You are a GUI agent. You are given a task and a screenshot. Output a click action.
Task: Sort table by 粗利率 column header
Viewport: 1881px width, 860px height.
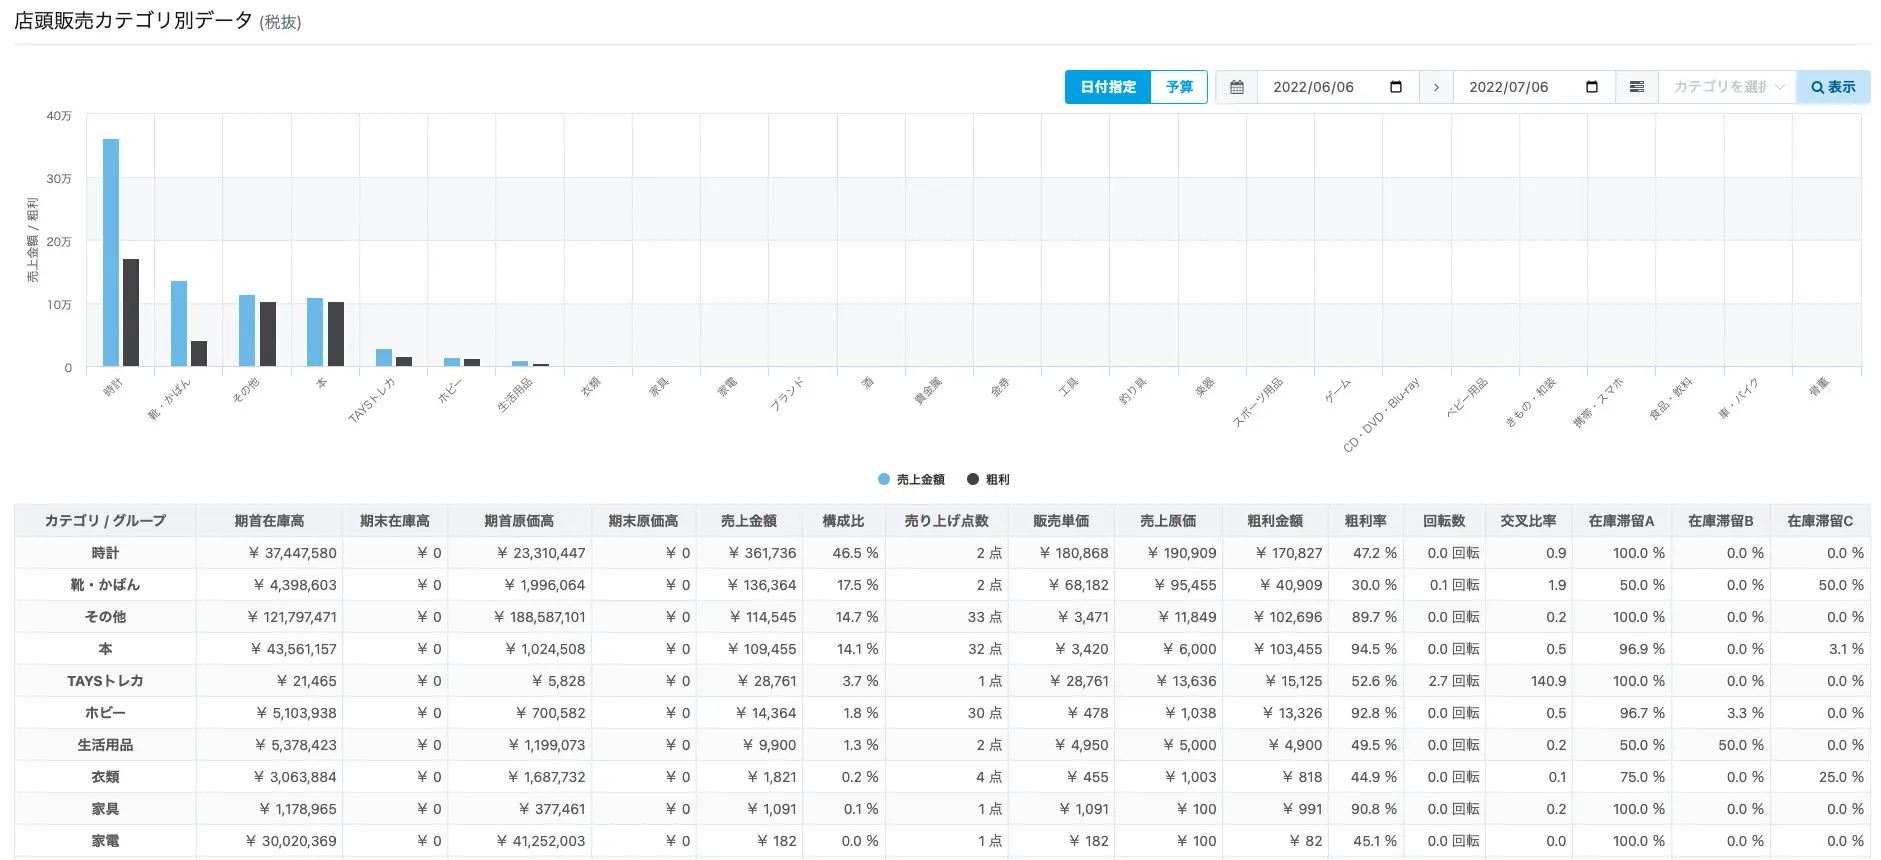coord(1365,521)
